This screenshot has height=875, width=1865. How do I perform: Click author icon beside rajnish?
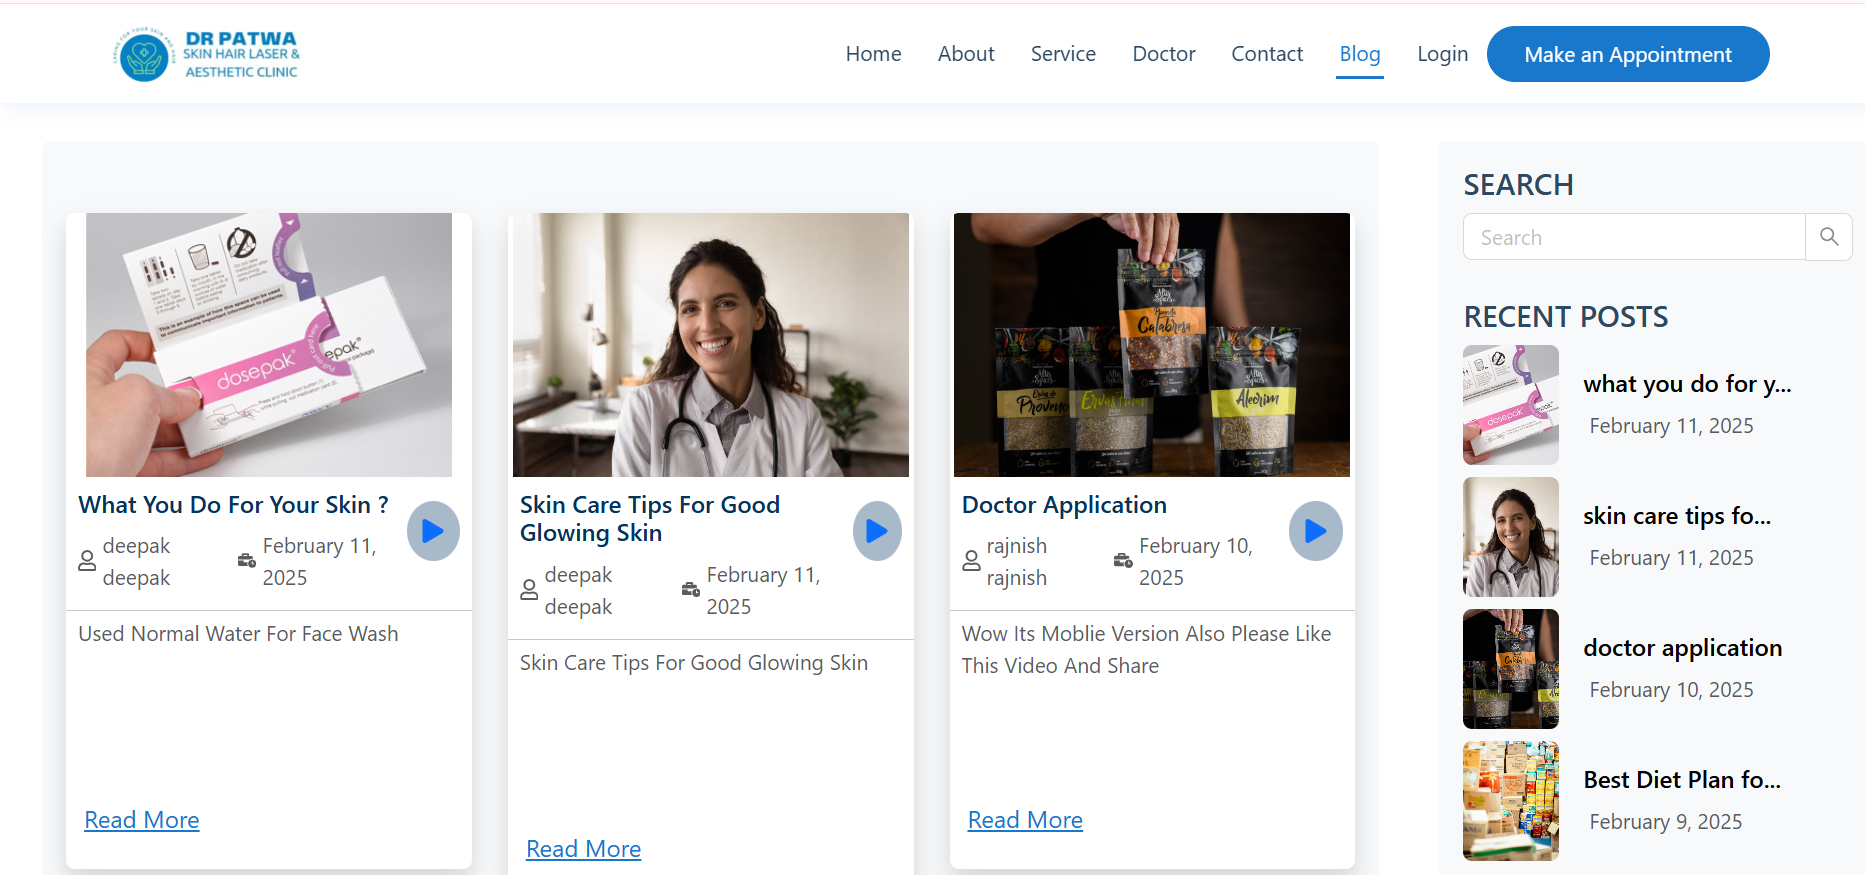pos(971,561)
